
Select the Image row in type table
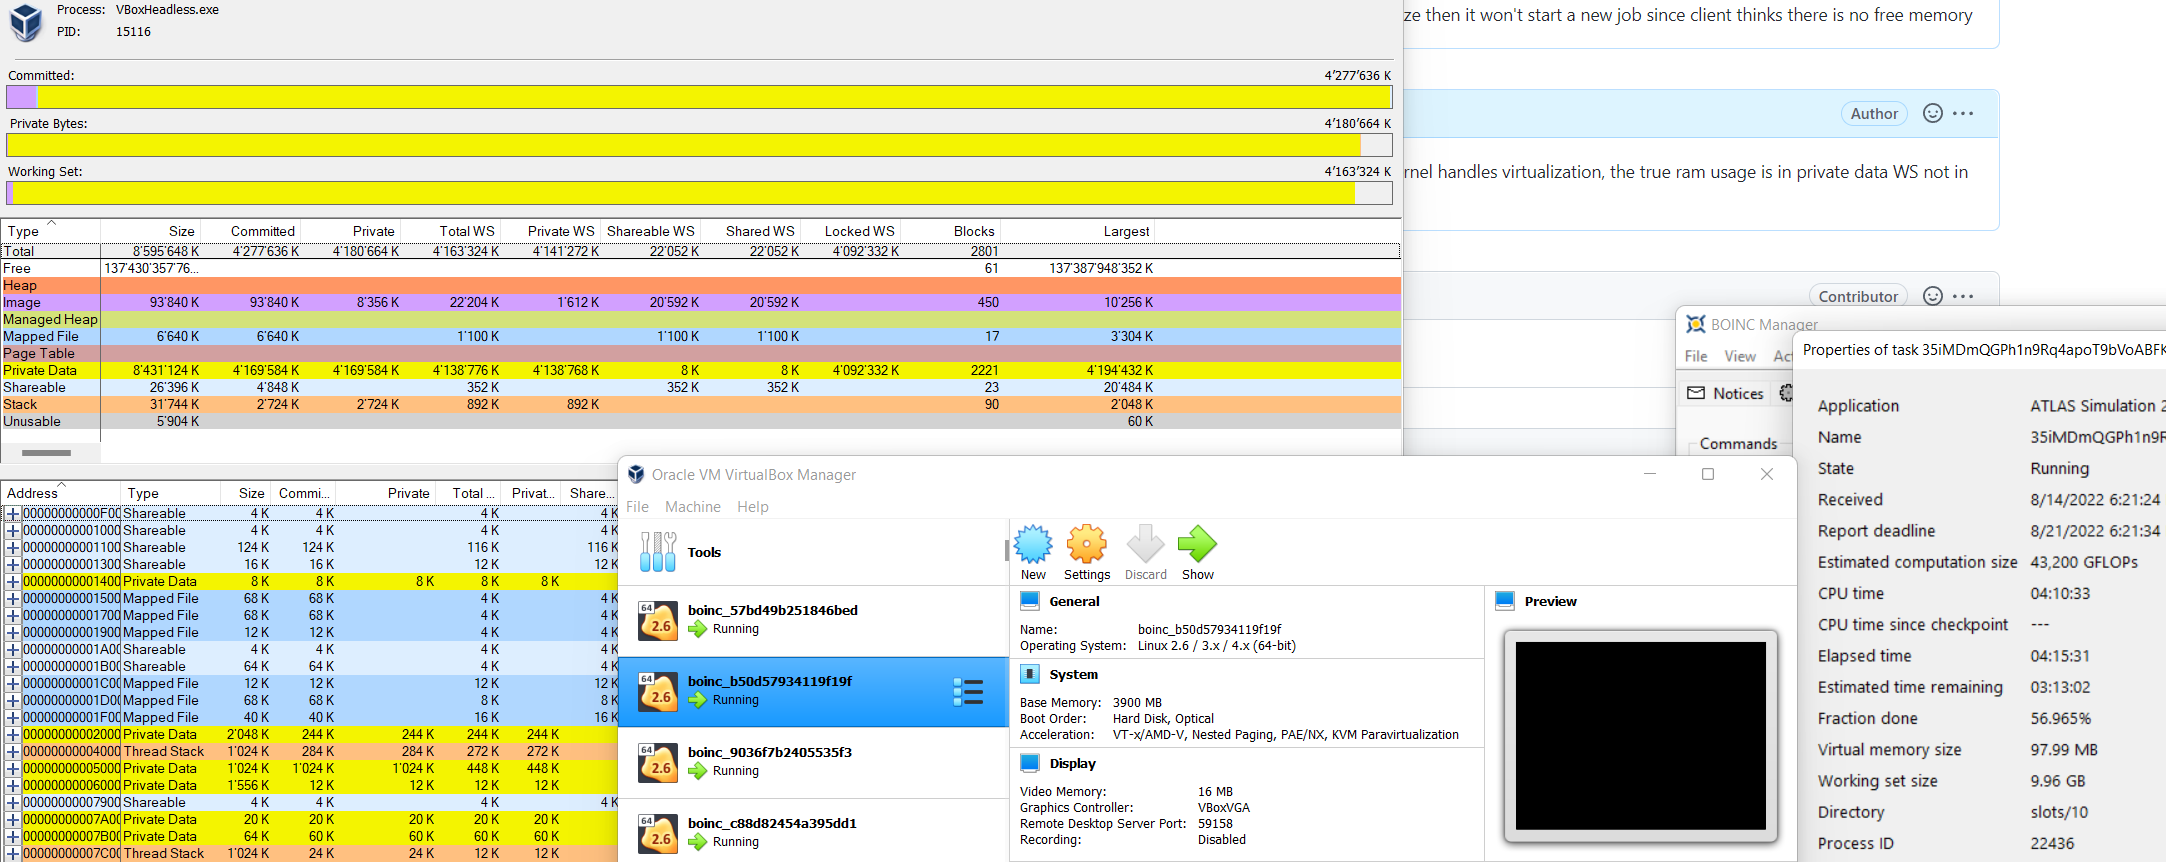pos(700,302)
